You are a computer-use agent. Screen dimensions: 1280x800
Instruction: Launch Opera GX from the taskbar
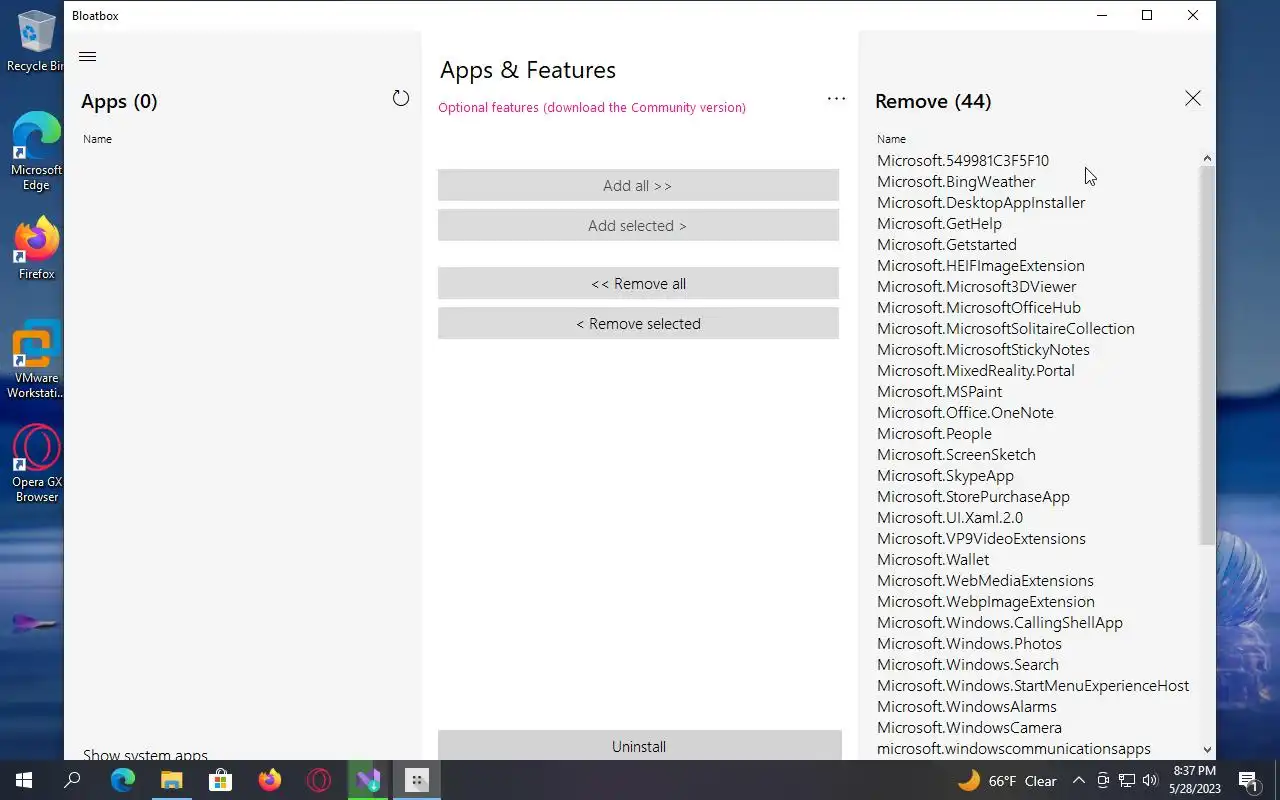[318, 780]
